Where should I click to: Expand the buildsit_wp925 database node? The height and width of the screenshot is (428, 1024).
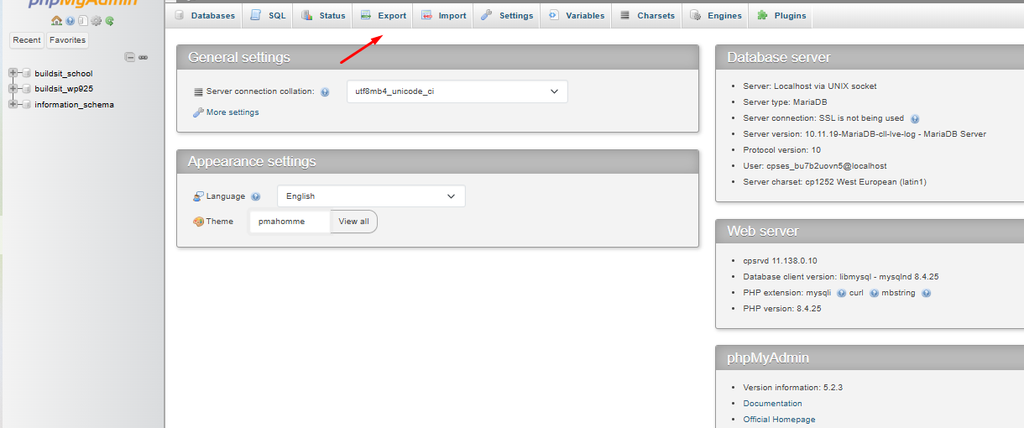point(12,88)
